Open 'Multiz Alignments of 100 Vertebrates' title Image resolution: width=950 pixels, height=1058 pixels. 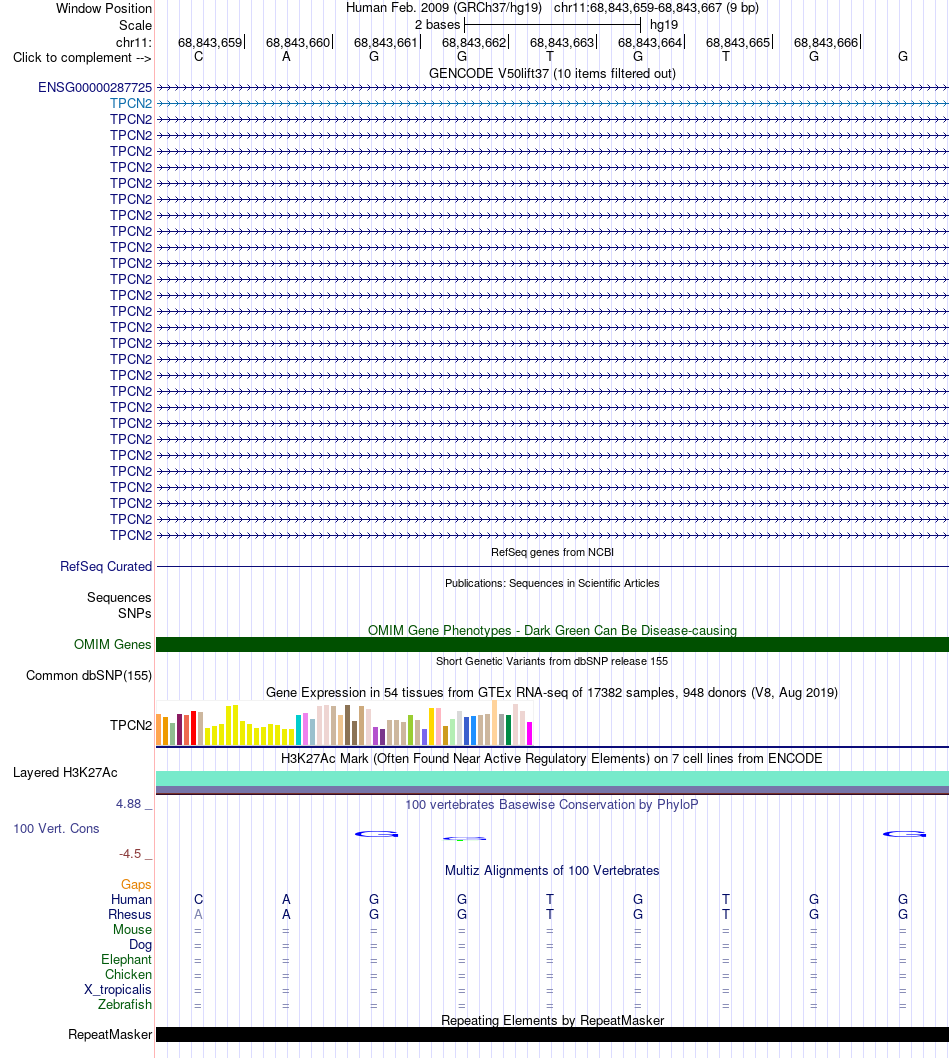click(x=552, y=870)
